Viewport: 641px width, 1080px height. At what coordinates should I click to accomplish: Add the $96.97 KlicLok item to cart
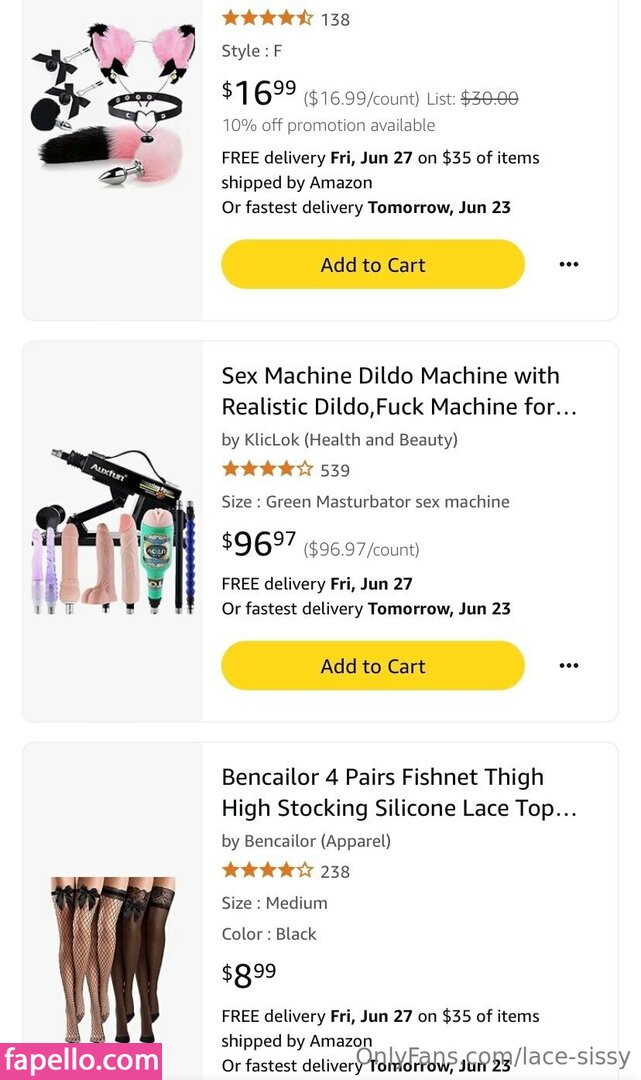pyautogui.click(x=373, y=666)
